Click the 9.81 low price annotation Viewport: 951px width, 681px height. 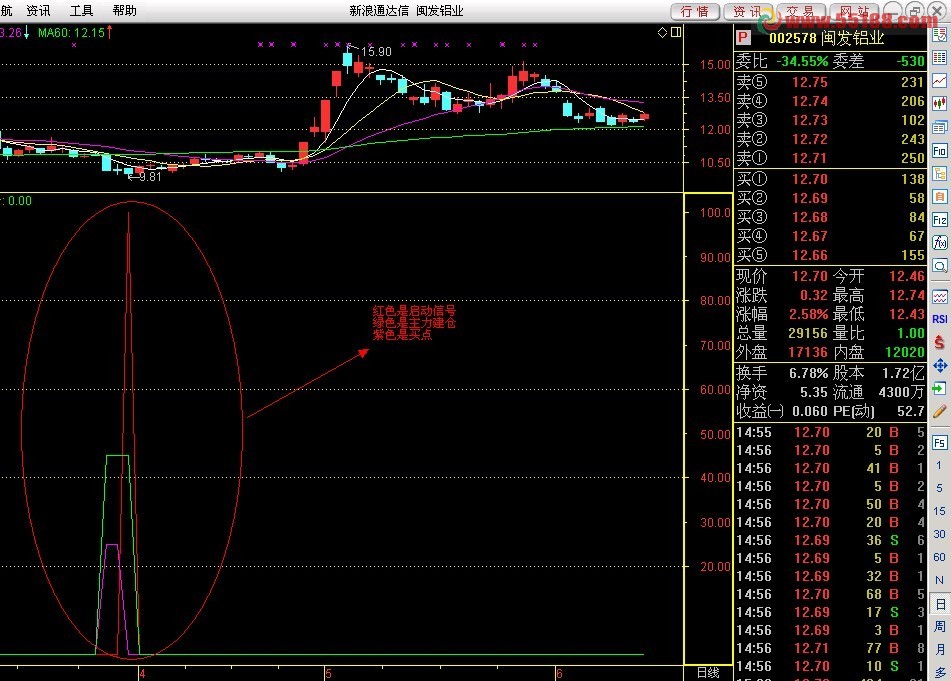click(150, 176)
